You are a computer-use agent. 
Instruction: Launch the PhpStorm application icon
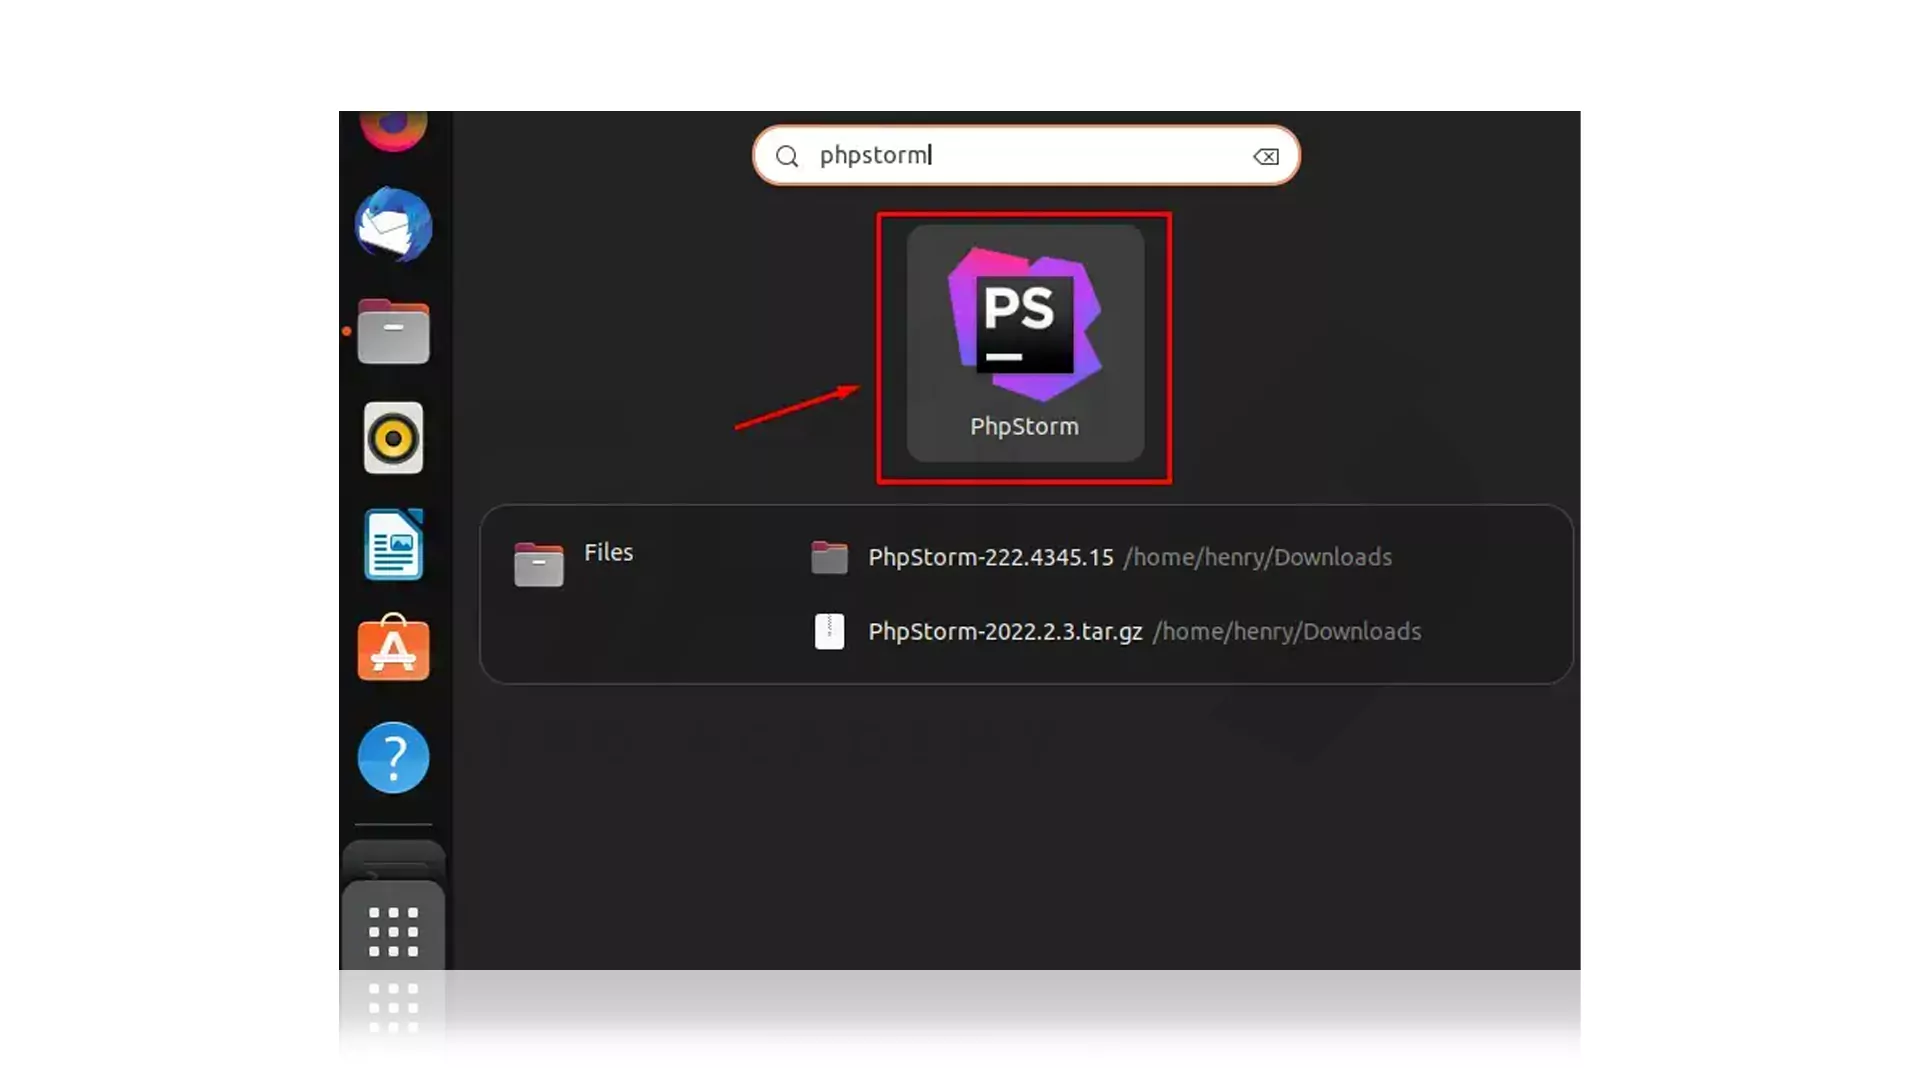[x=1025, y=343]
